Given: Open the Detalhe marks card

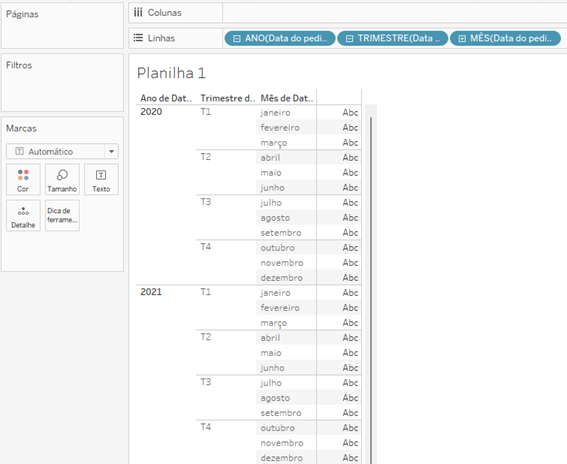Looking at the screenshot, I should pos(23,216).
